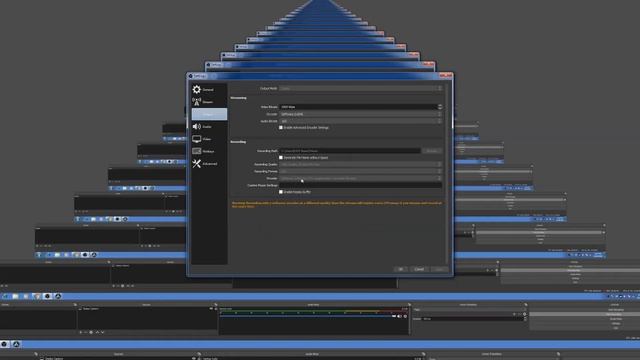Step the Video Bitrate spinner arrows

[440, 107]
